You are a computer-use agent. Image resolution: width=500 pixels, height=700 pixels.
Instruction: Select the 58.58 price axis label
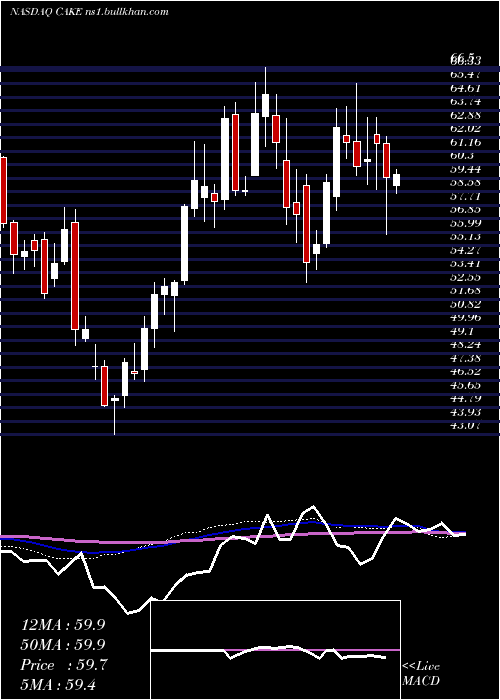pyautogui.click(x=466, y=183)
